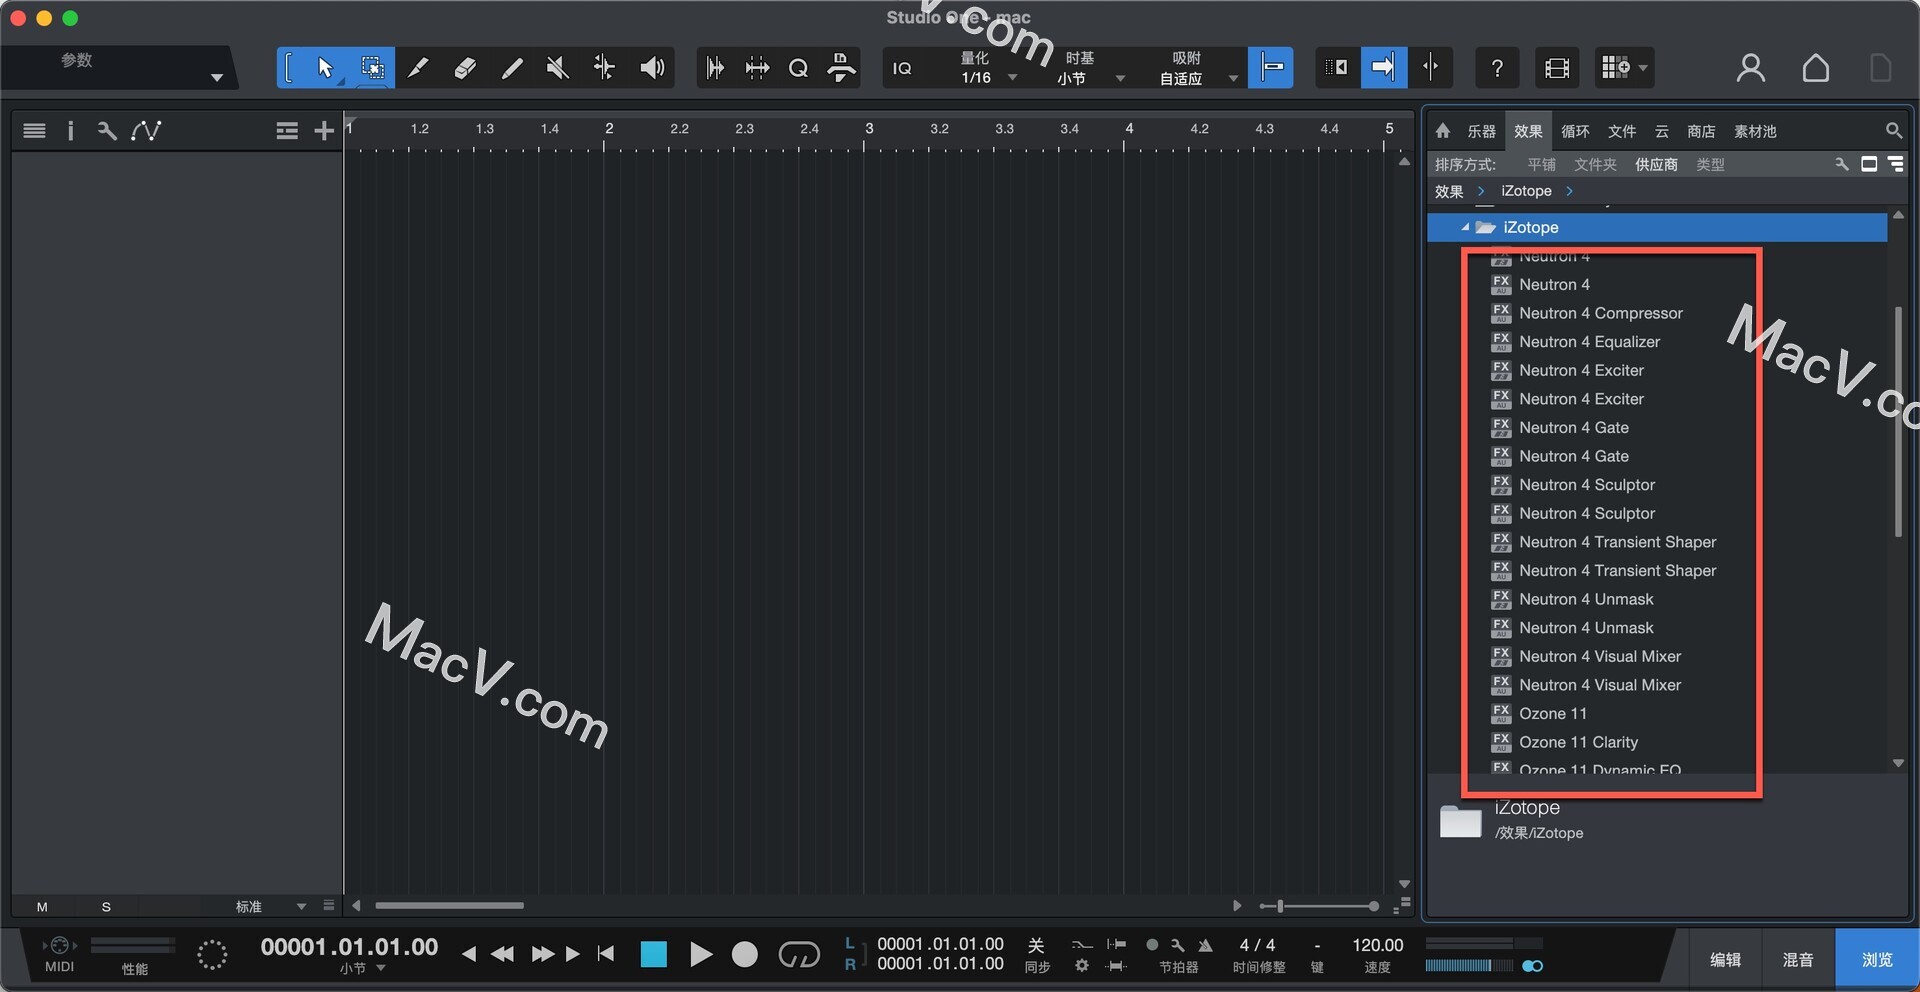Screen dimensions: 1920x992
Task: Open the user account icon
Action: [1750, 68]
